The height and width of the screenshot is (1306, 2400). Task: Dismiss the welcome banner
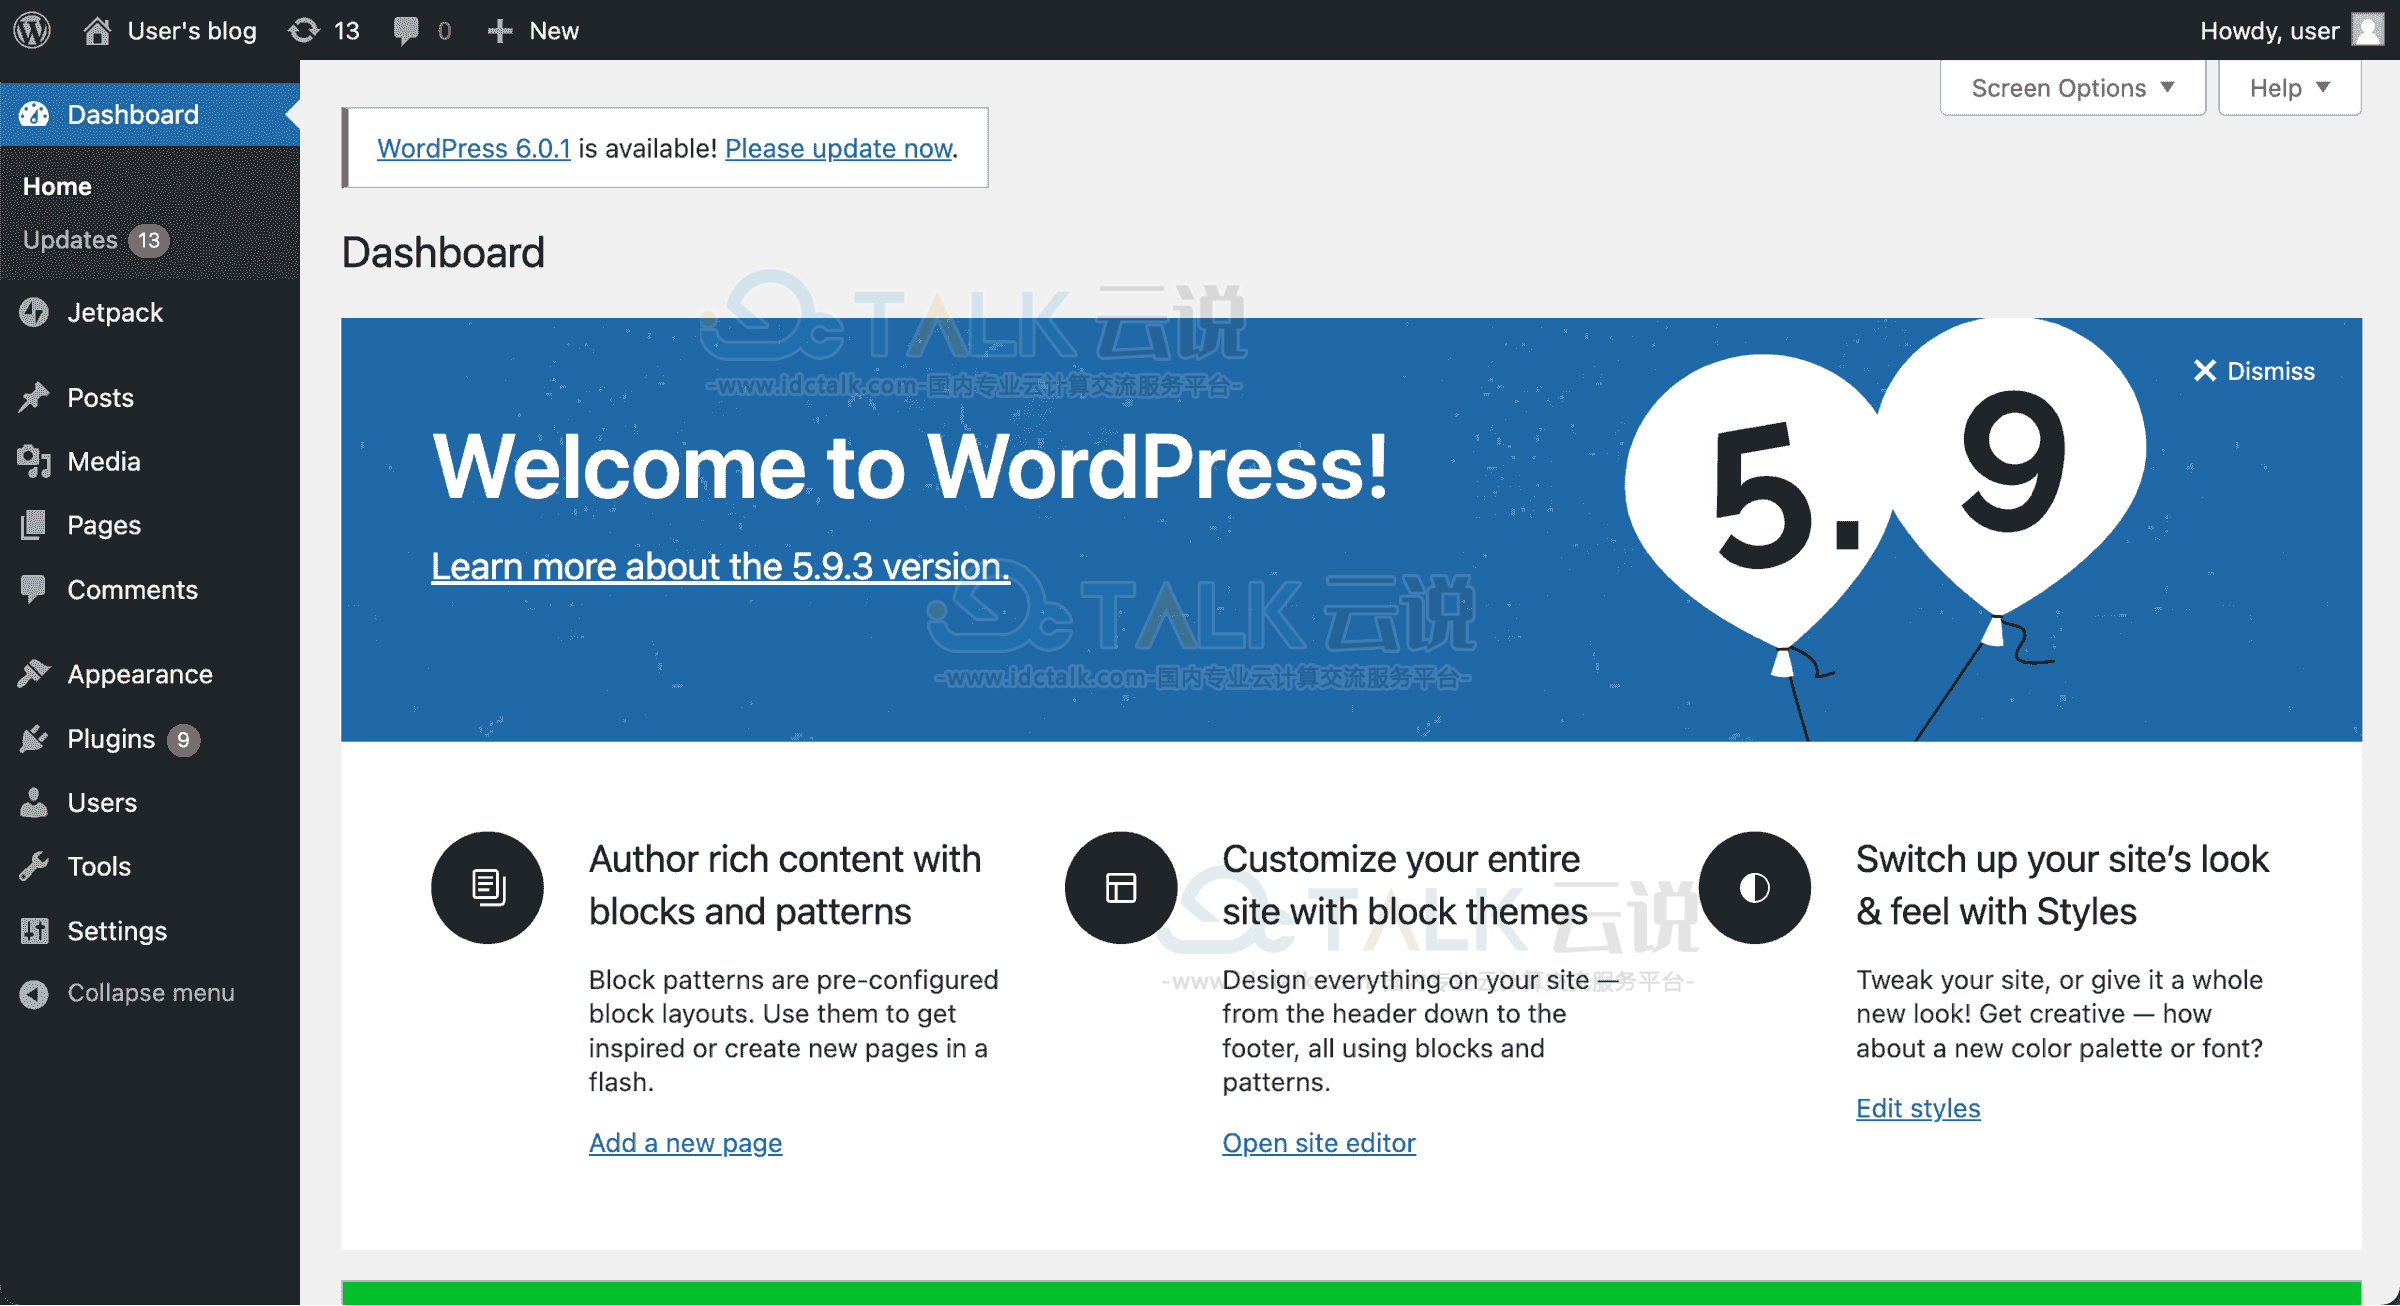(x=2252, y=372)
